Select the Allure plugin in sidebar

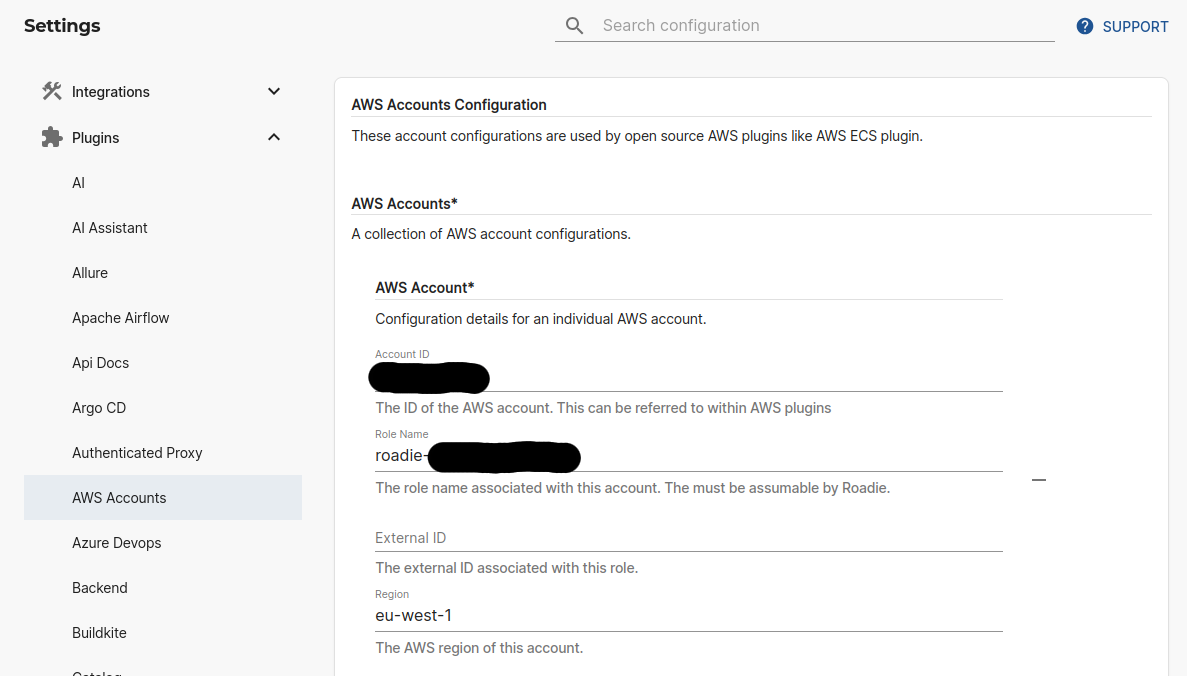point(90,272)
